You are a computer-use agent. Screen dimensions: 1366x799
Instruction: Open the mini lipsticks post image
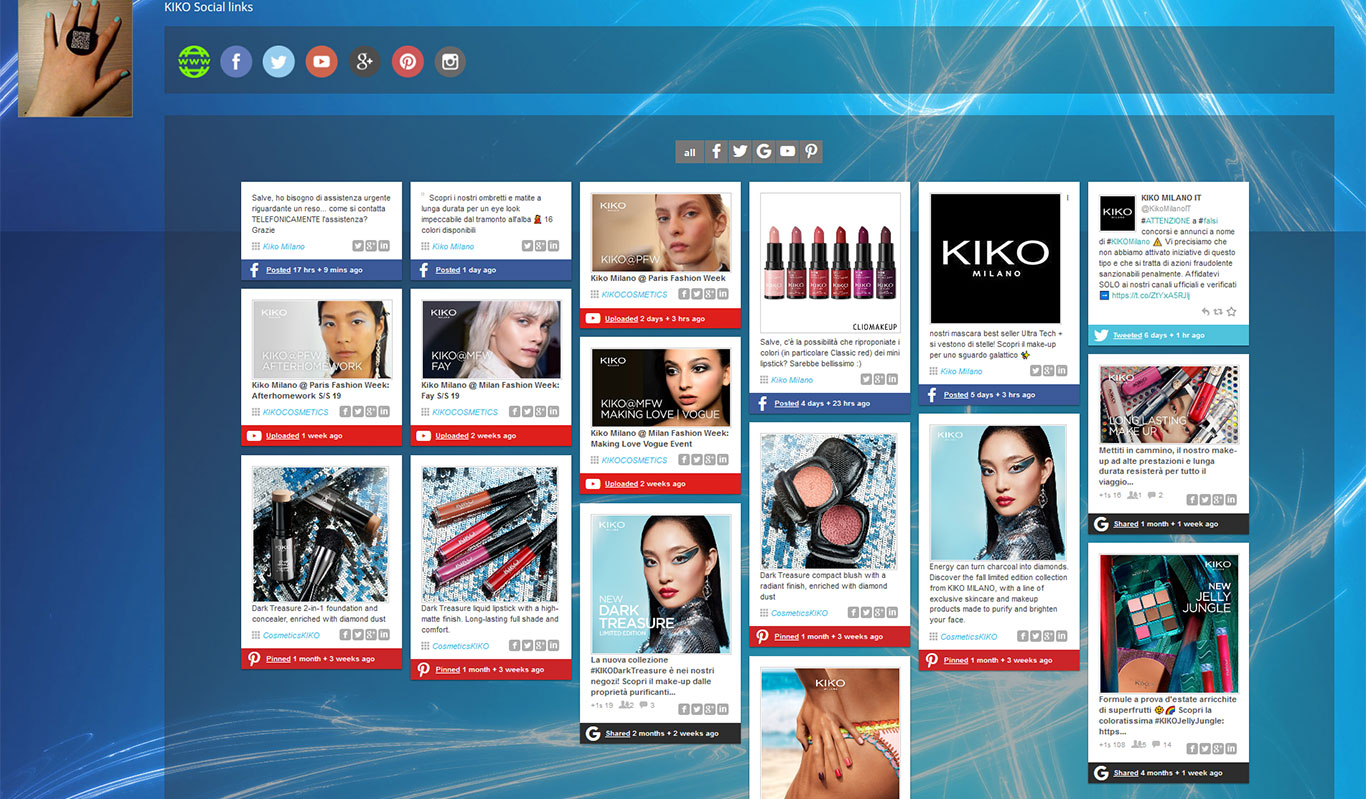(830, 262)
